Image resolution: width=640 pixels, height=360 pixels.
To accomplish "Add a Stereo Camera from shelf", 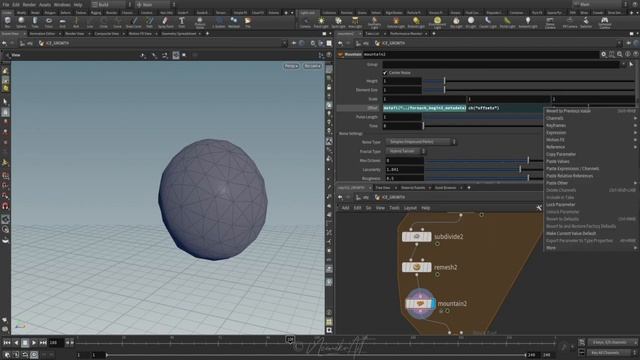I will pos(550,22).
